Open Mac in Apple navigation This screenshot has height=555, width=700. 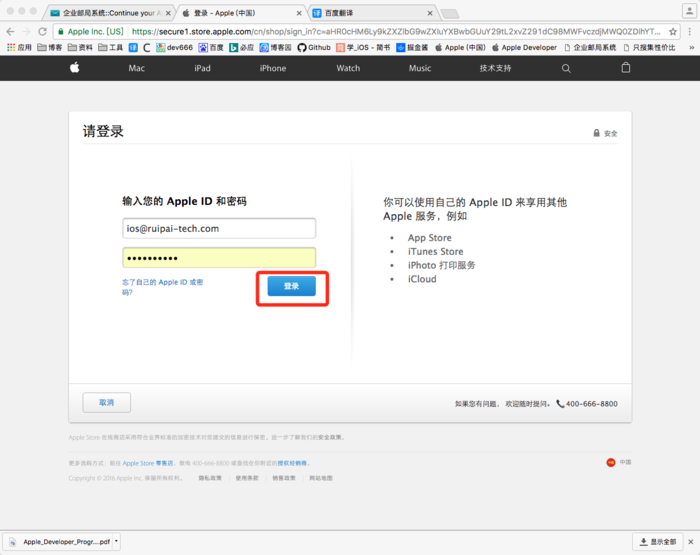(x=137, y=68)
